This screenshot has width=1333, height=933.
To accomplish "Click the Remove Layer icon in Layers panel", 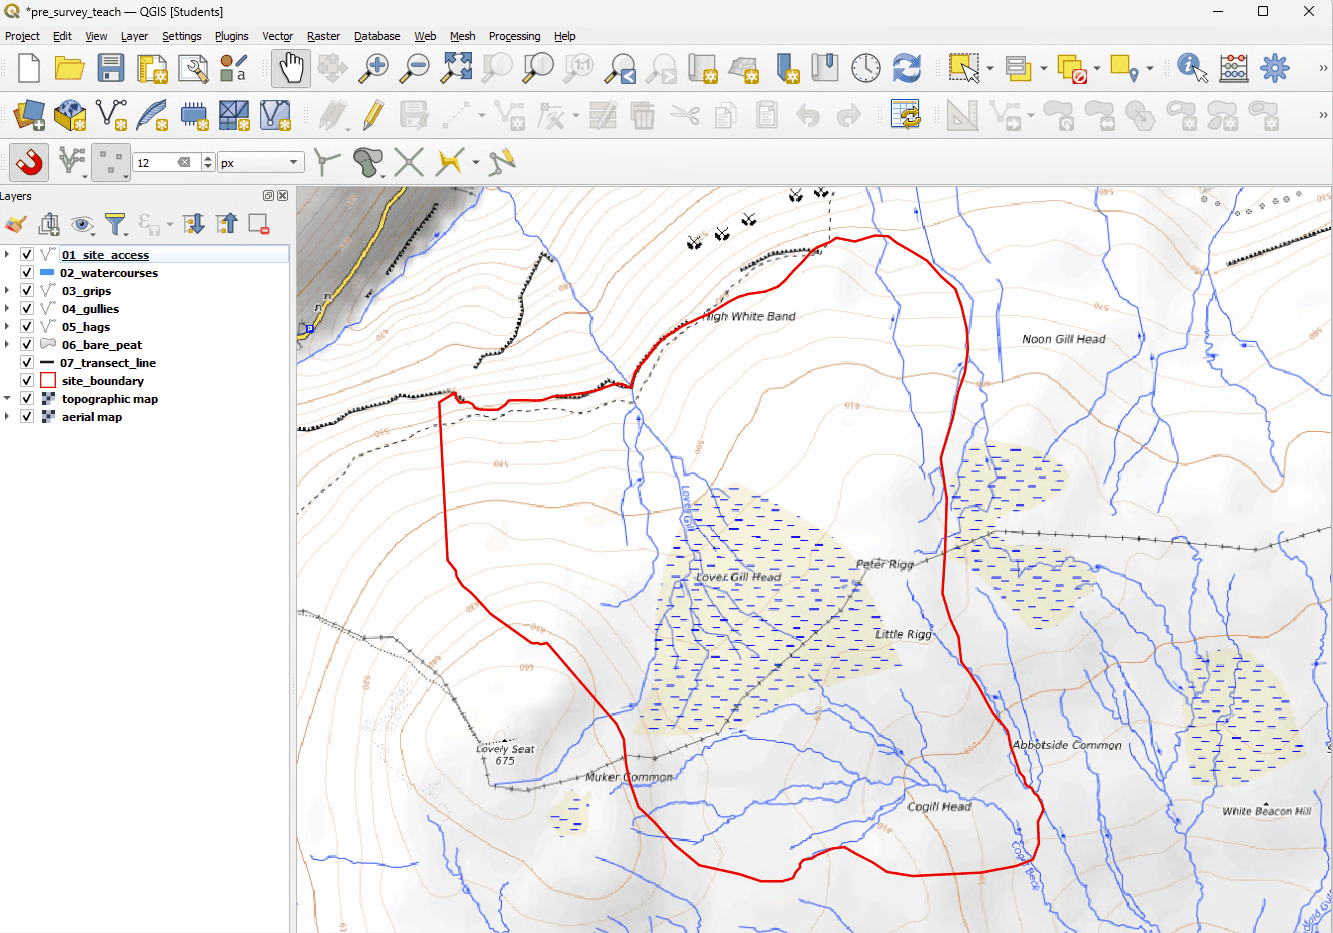I will click(258, 225).
